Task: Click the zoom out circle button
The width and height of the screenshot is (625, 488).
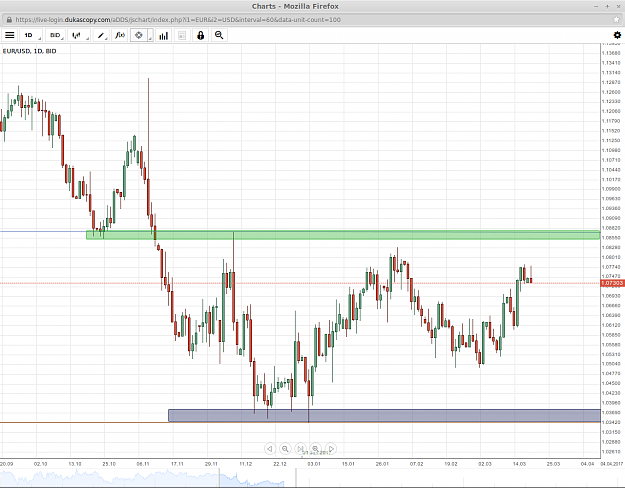Action: pyautogui.click(x=285, y=449)
